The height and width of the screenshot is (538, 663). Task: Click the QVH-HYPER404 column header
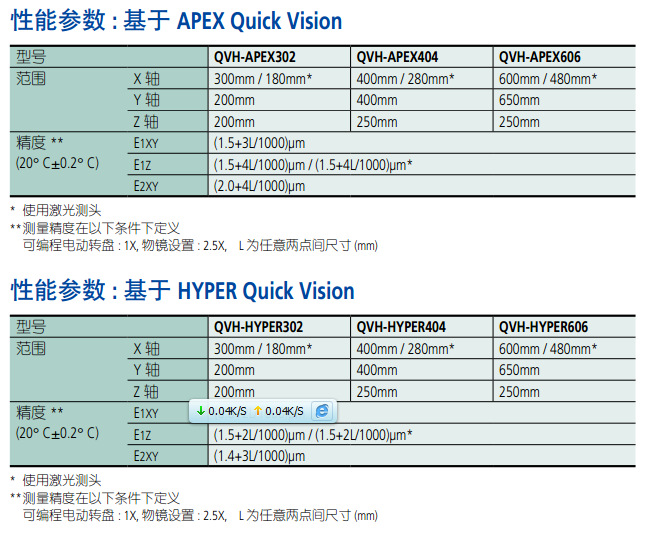point(401,327)
